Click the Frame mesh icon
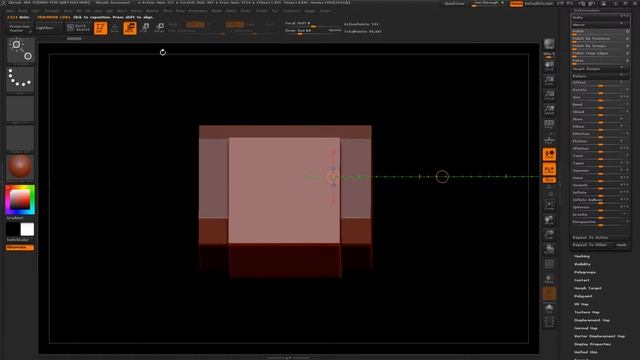 pyautogui.click(x=549, y=205)
